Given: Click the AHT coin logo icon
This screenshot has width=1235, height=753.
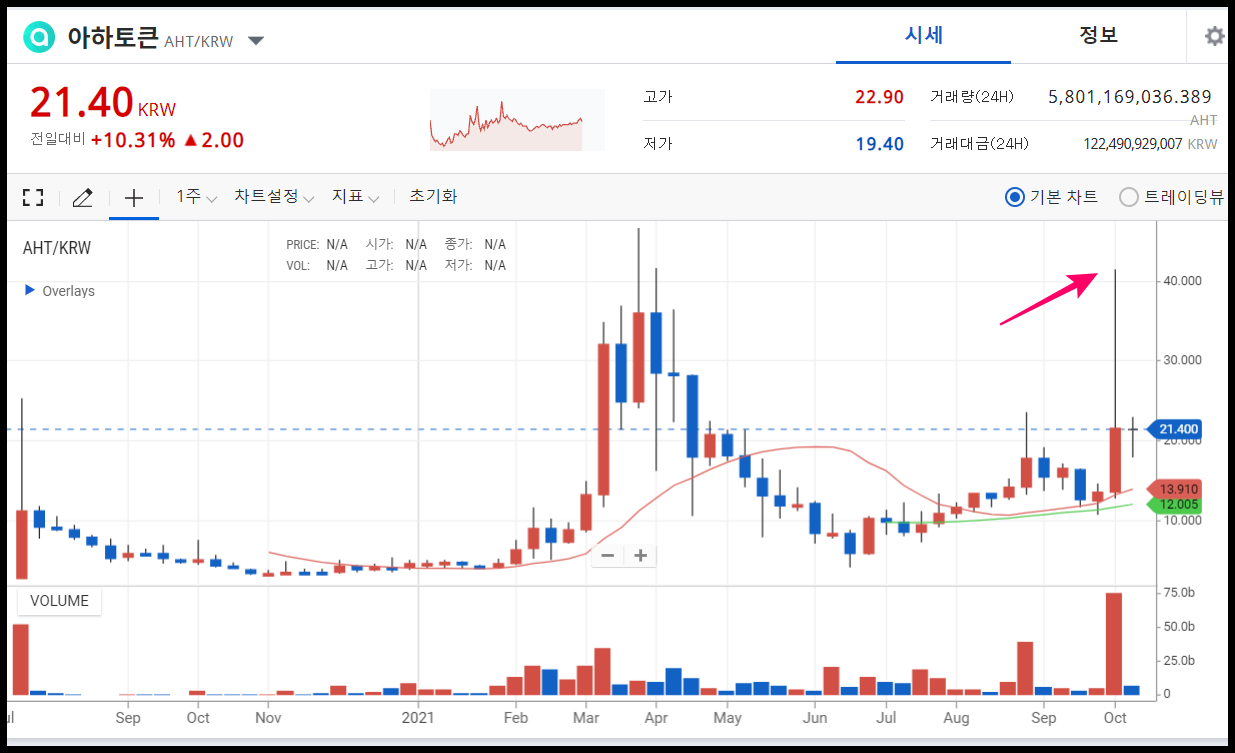Looking at the screenshot, I should point(40,38).
